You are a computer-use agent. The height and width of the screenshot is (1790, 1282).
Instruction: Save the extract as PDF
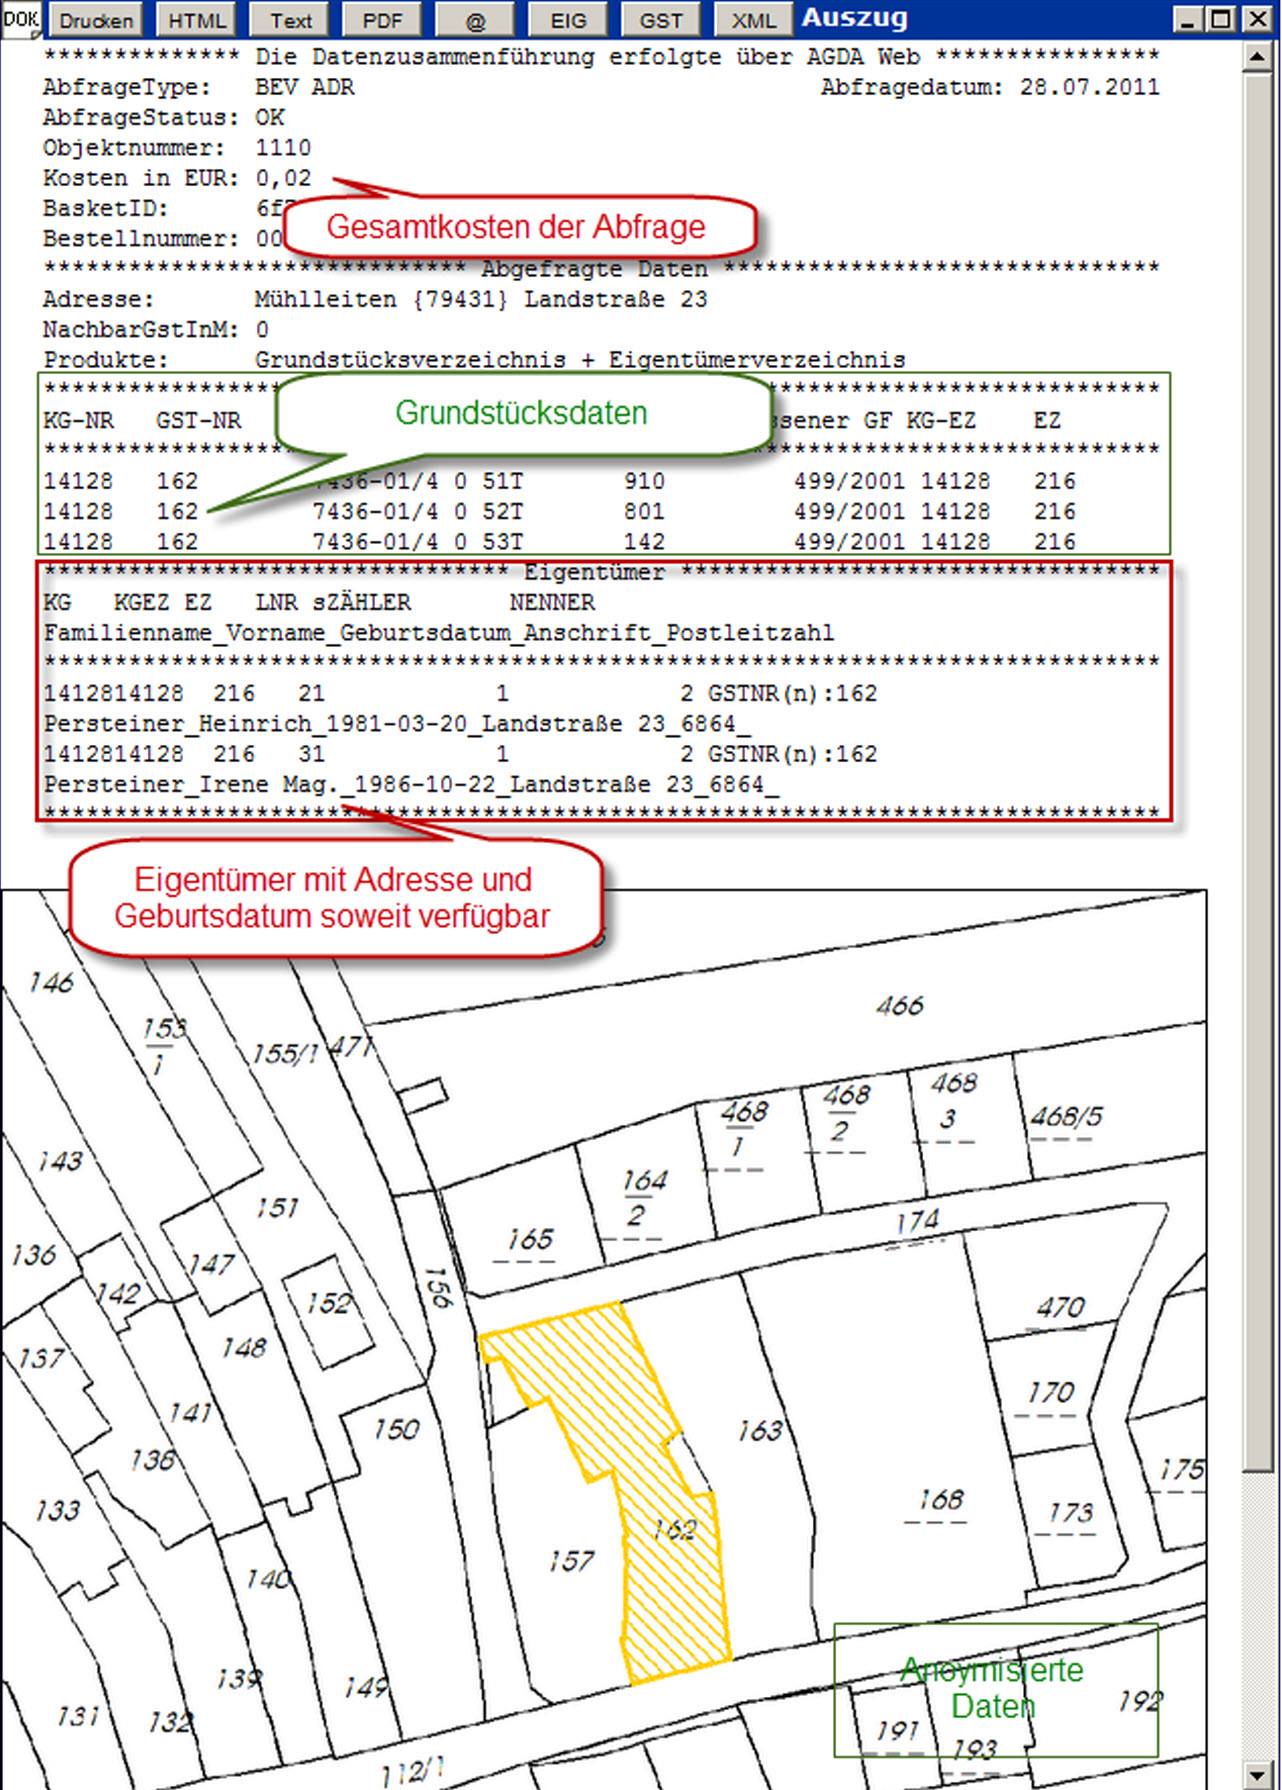pos(382,20)
